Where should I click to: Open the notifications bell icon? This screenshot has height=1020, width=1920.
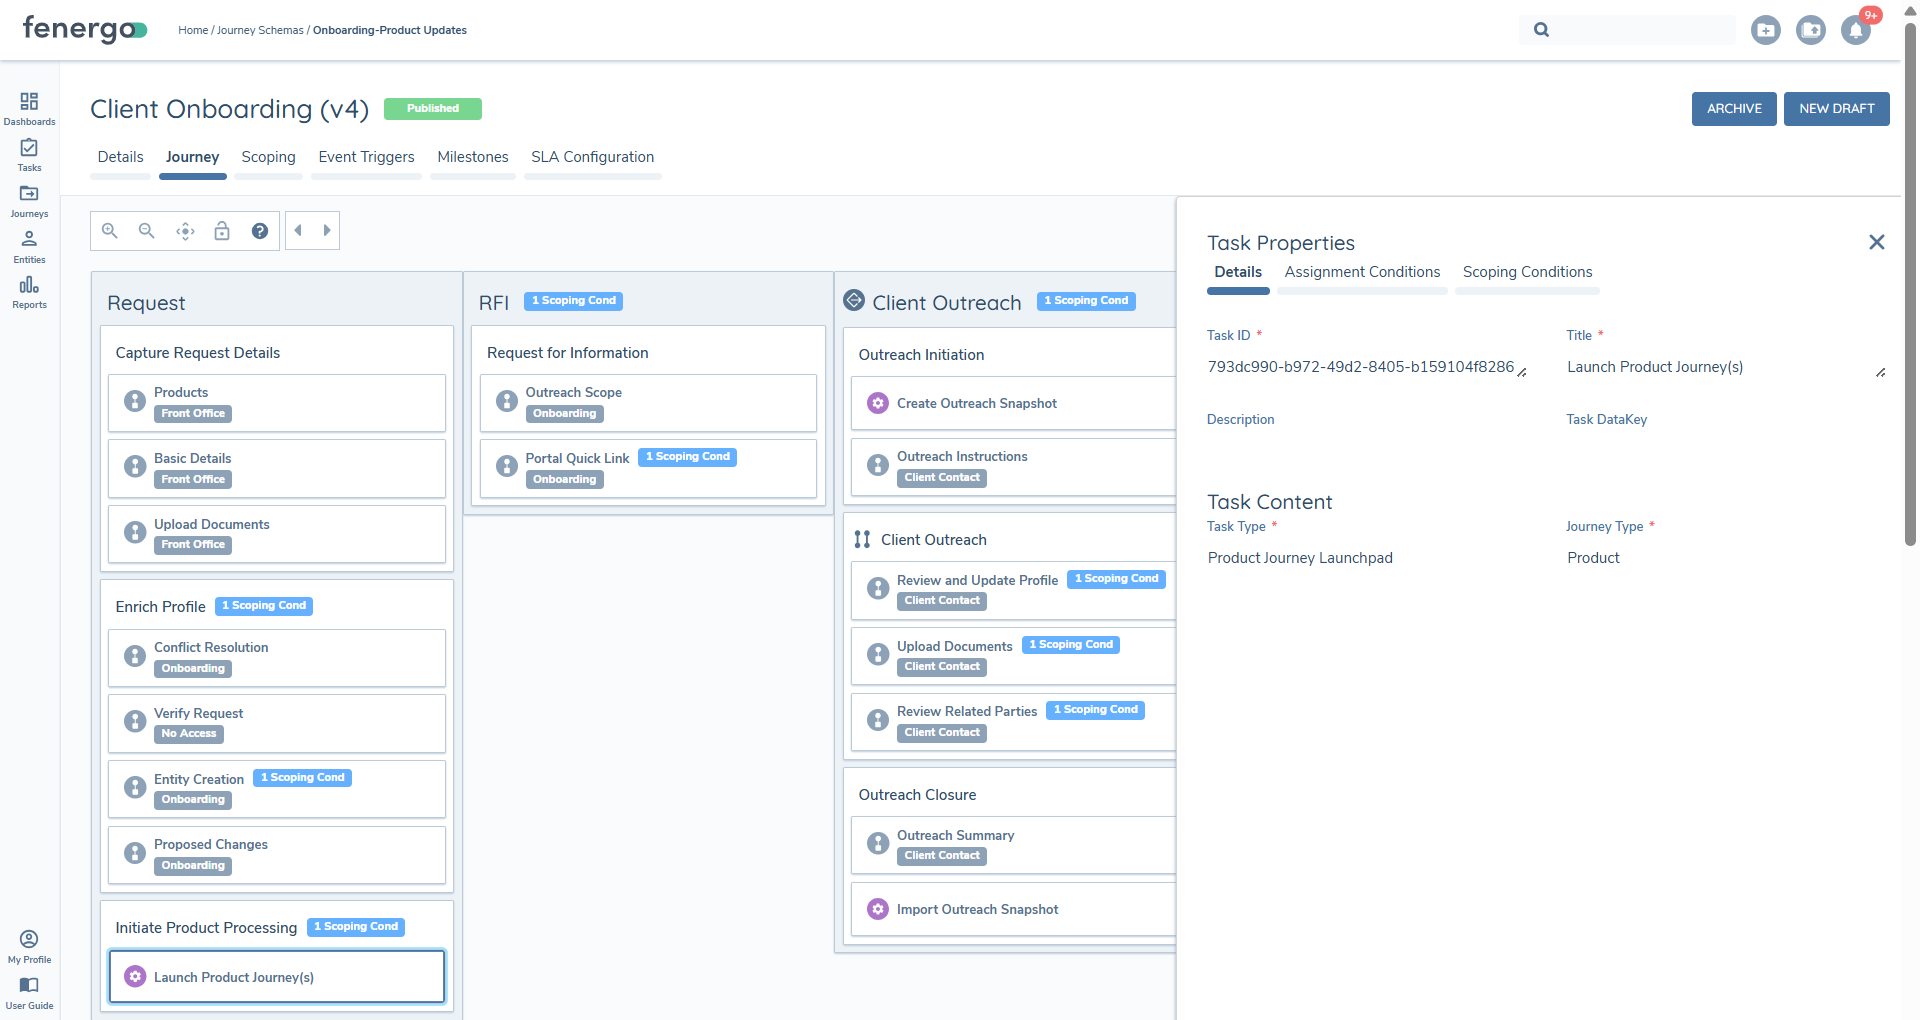1856,31
